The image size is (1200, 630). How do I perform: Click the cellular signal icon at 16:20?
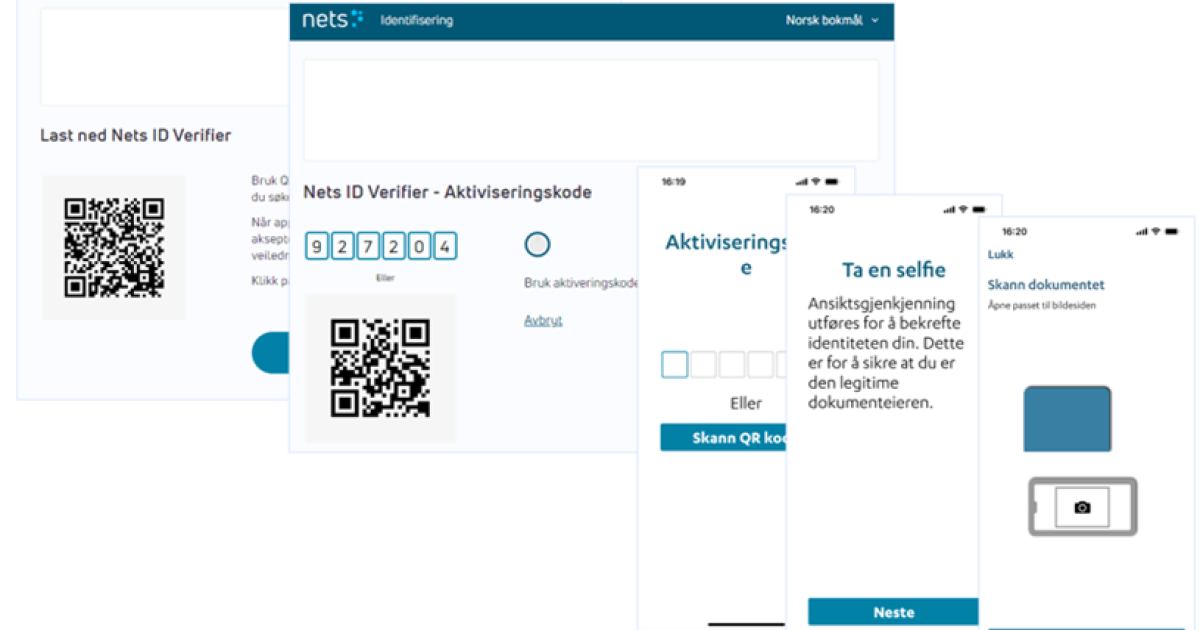pos(948,209)
